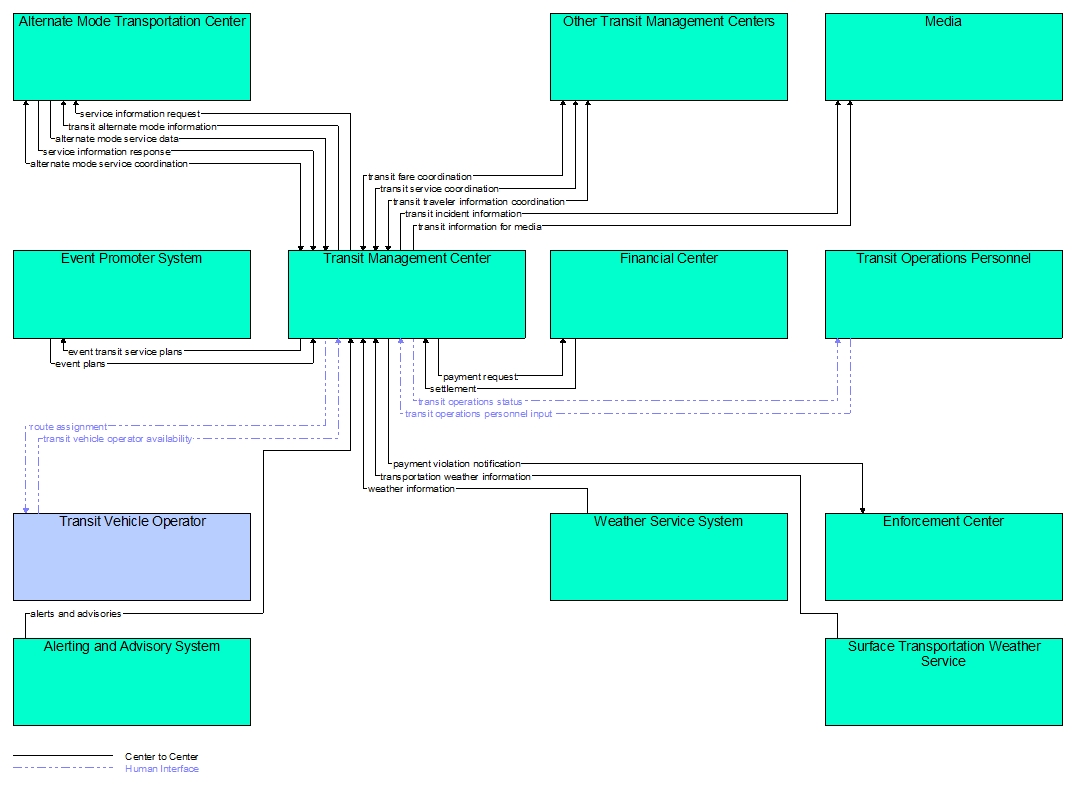Select 'transit service coordination' label
Viewport: 1073px width, 787px height.
[x=439, y=189]
